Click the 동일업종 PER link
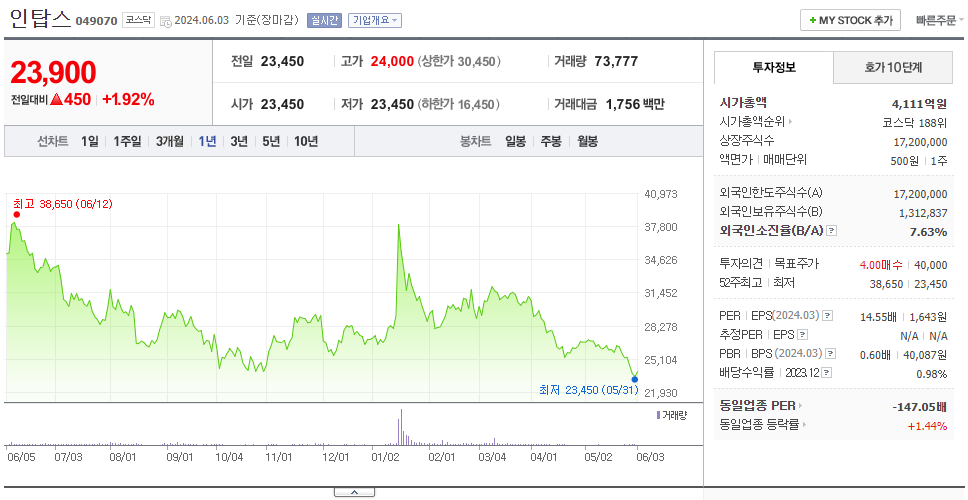The height and width of the screenshot is (500, 968). point(757,406)
